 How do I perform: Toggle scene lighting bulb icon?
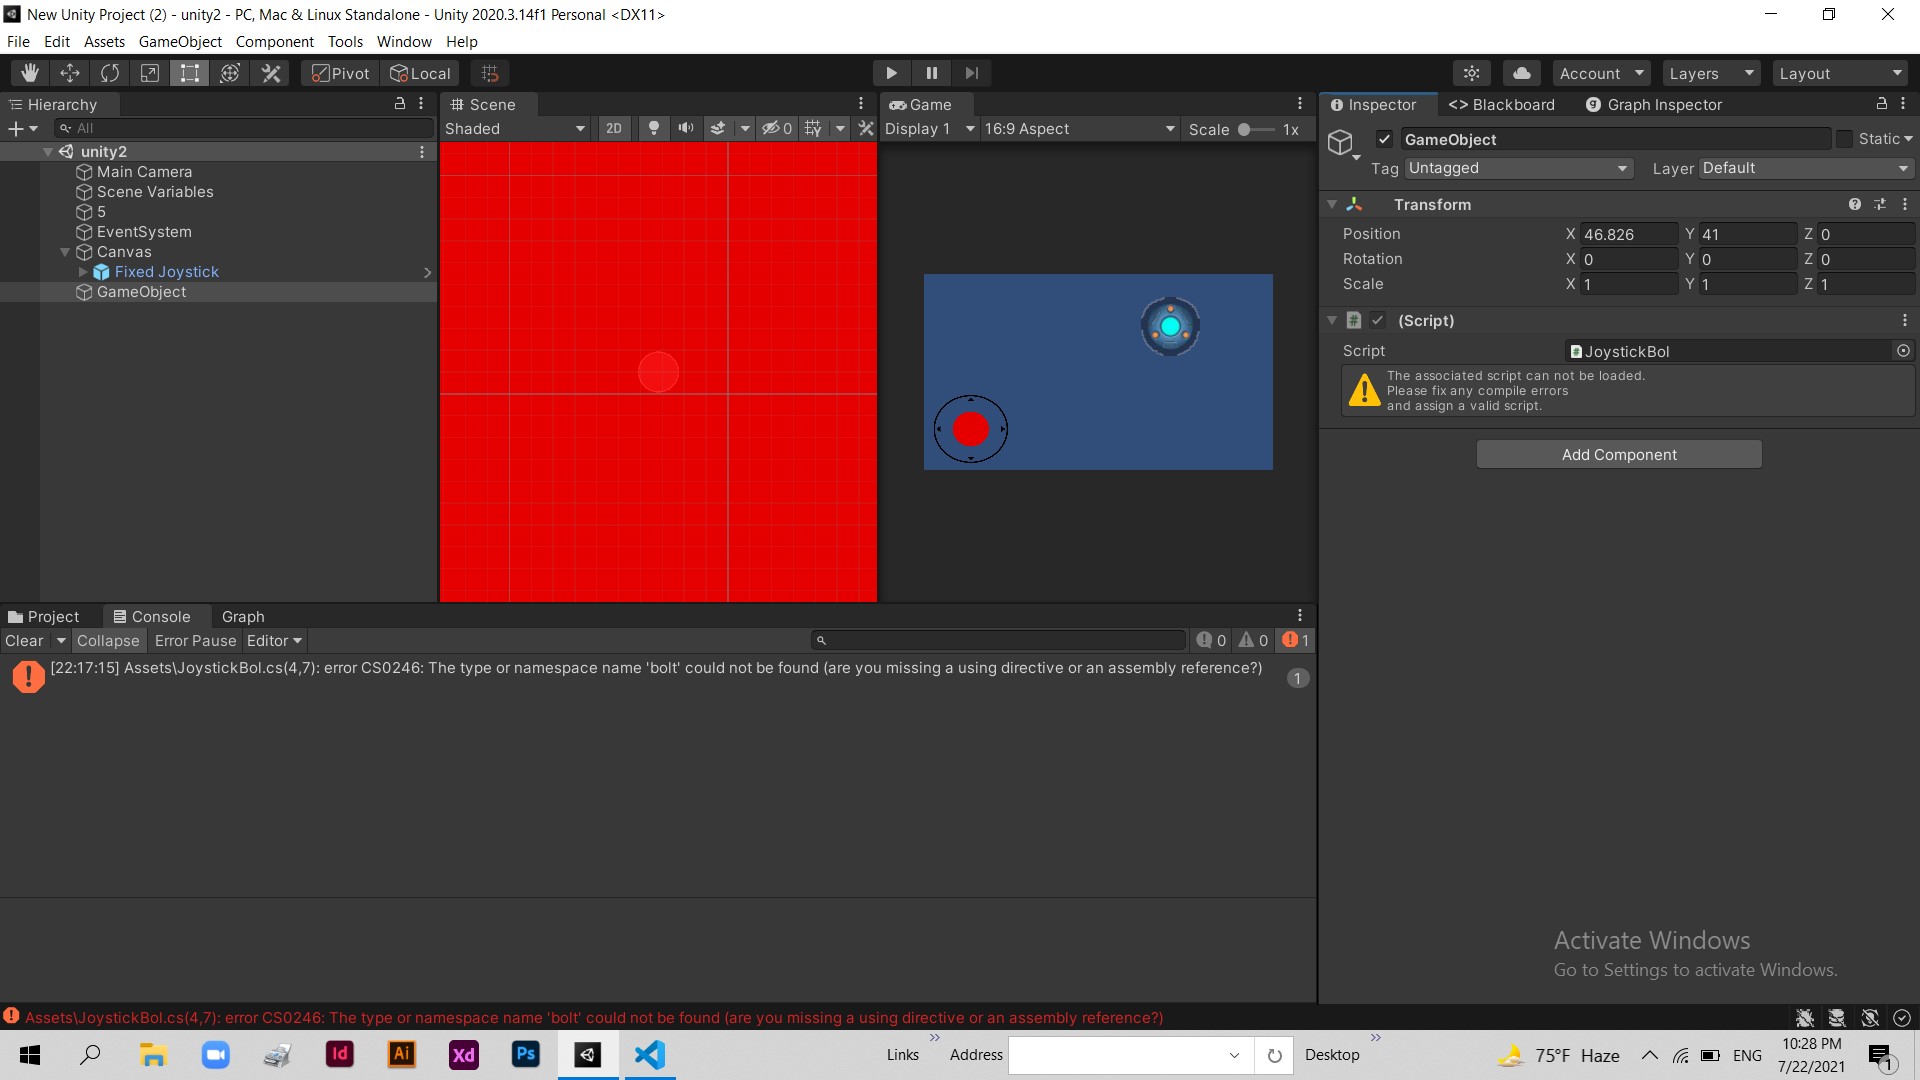654,129
